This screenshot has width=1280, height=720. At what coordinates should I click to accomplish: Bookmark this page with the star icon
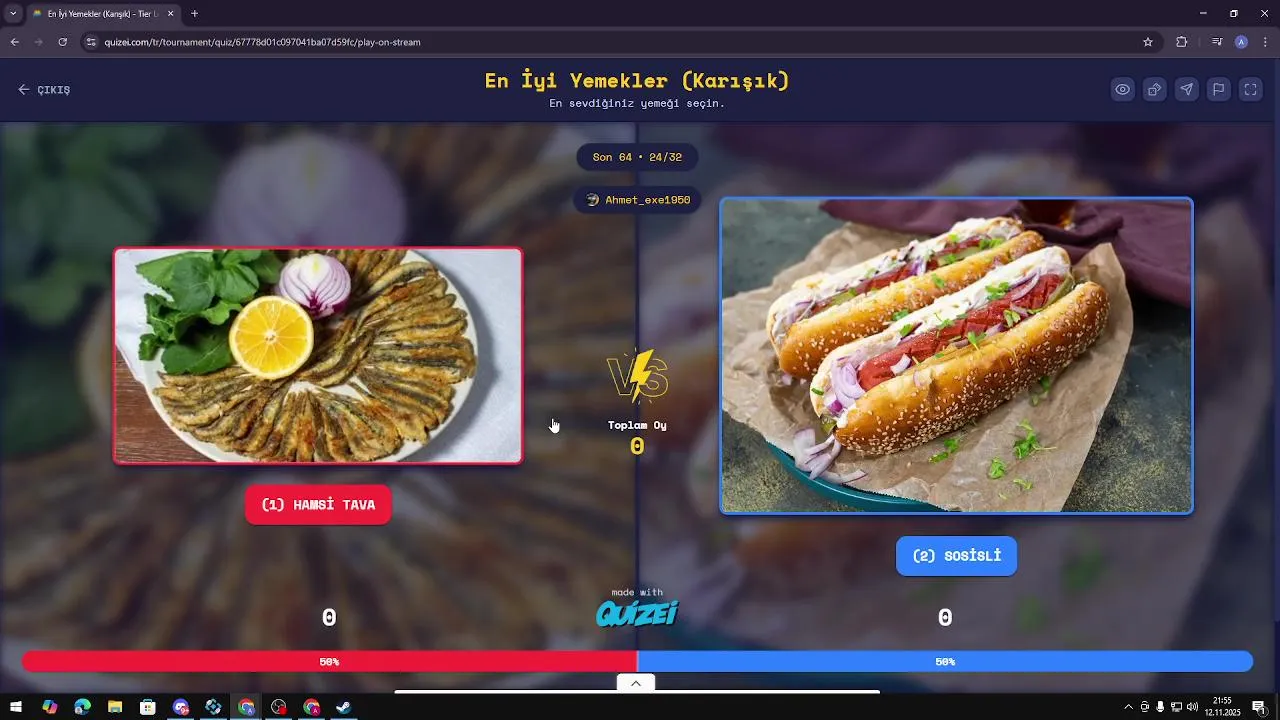(1148, 42)
